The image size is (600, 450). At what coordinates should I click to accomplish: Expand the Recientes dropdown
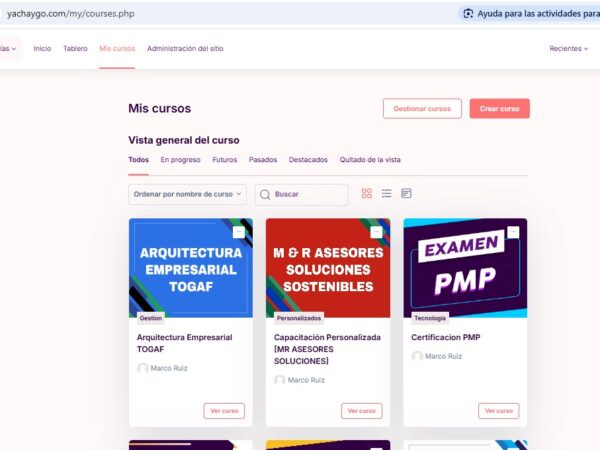pyautogui.click(x=569, y=49)
